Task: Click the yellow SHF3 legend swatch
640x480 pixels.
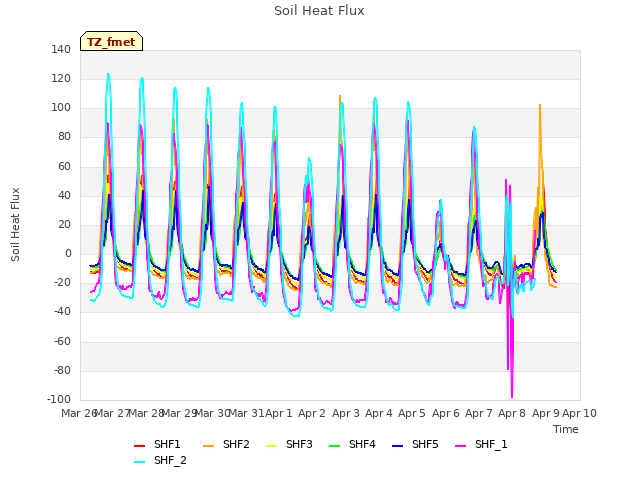Action: tap(271, 446)
